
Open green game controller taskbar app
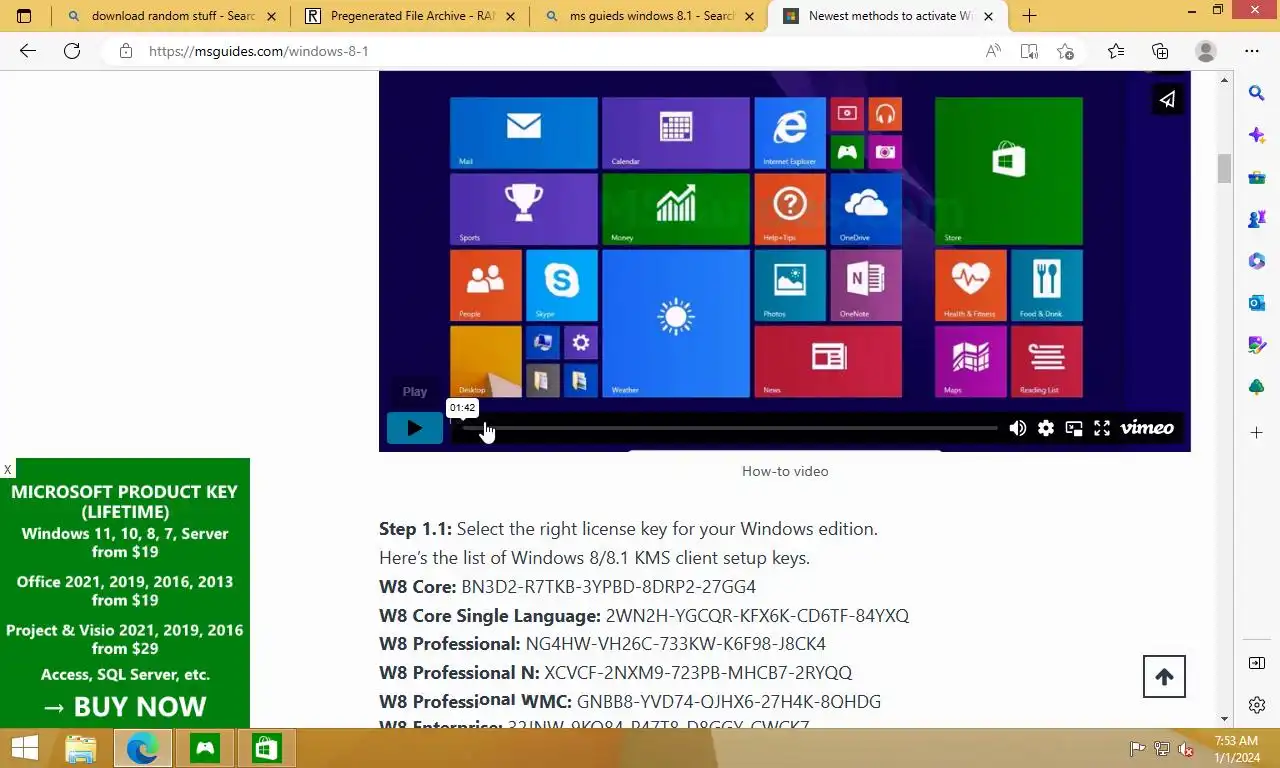[x=204, y=748]
